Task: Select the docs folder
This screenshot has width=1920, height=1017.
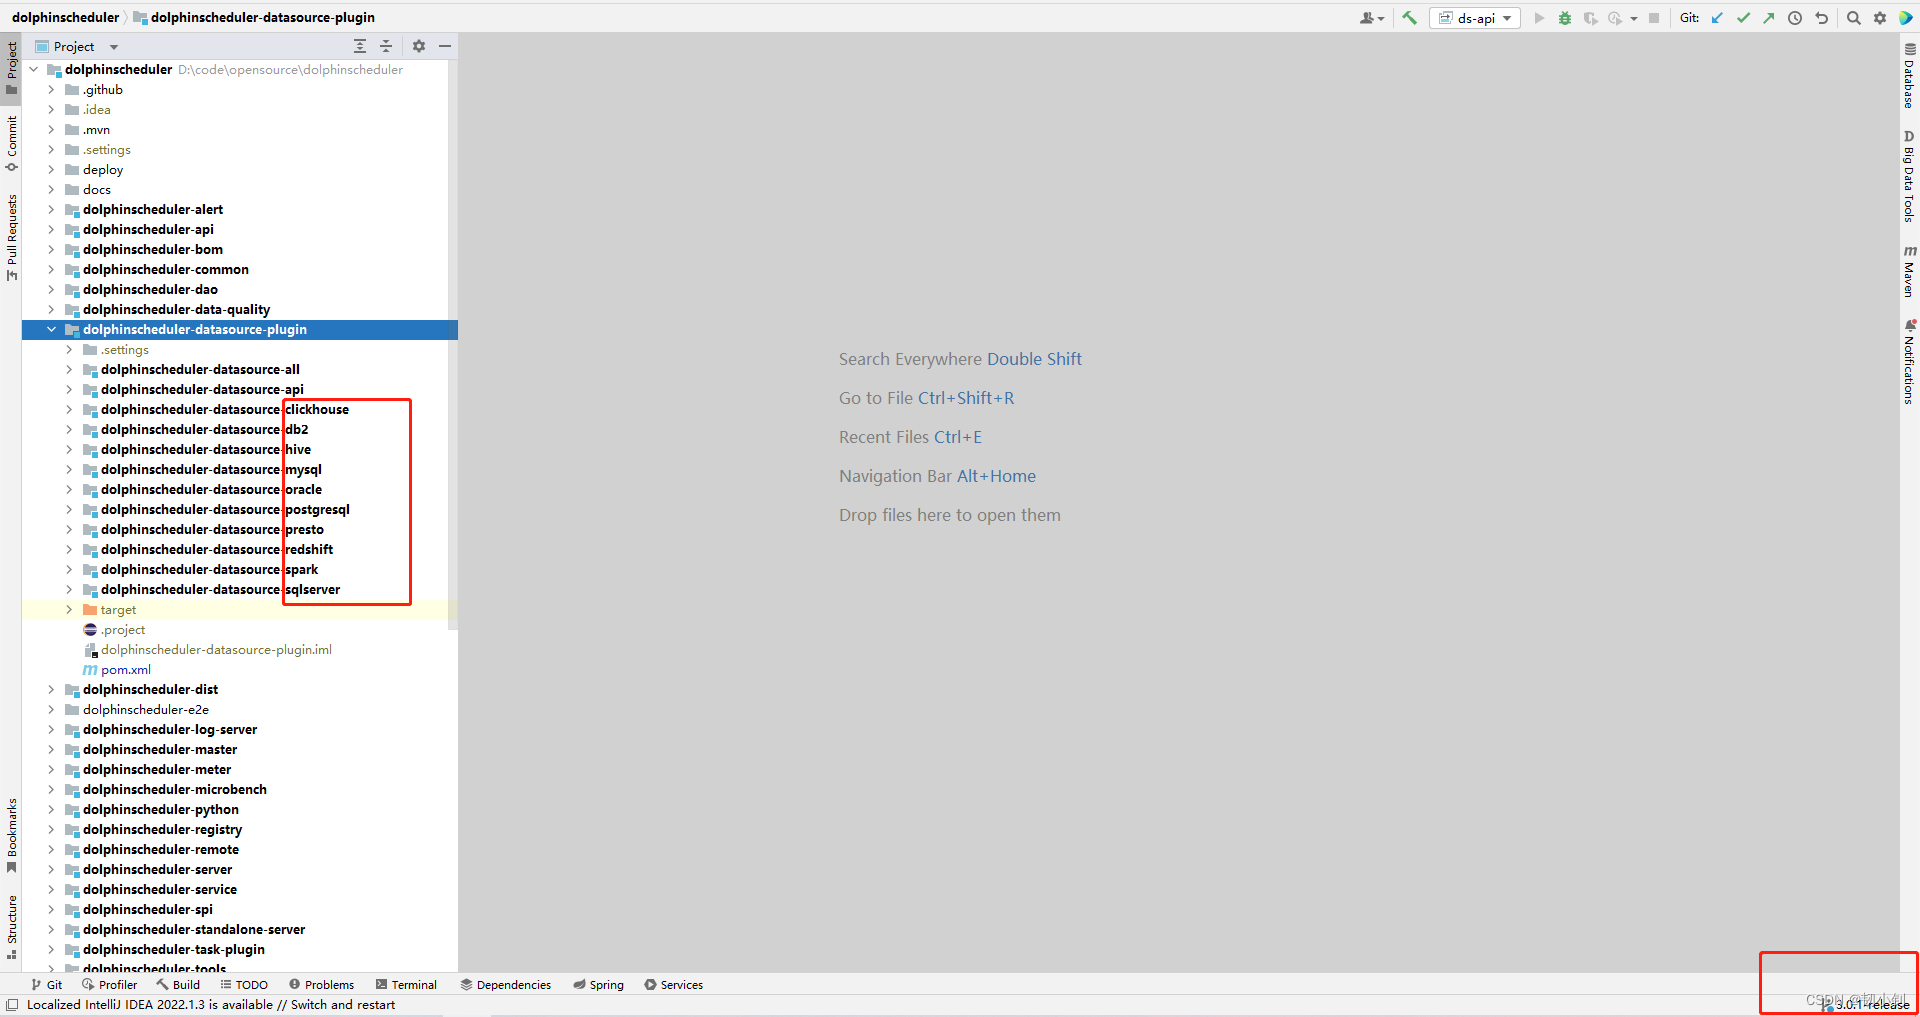Action: coord(97,190)
